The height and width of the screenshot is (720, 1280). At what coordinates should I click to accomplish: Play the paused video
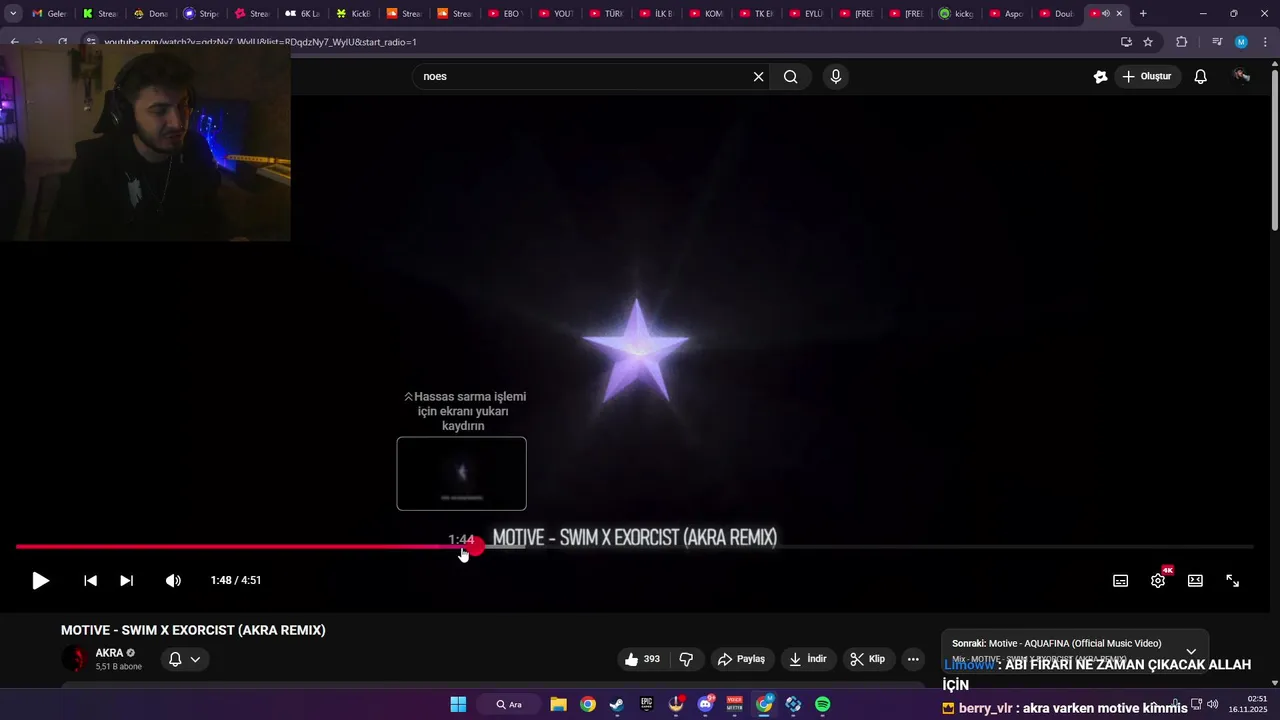point(40,581)
